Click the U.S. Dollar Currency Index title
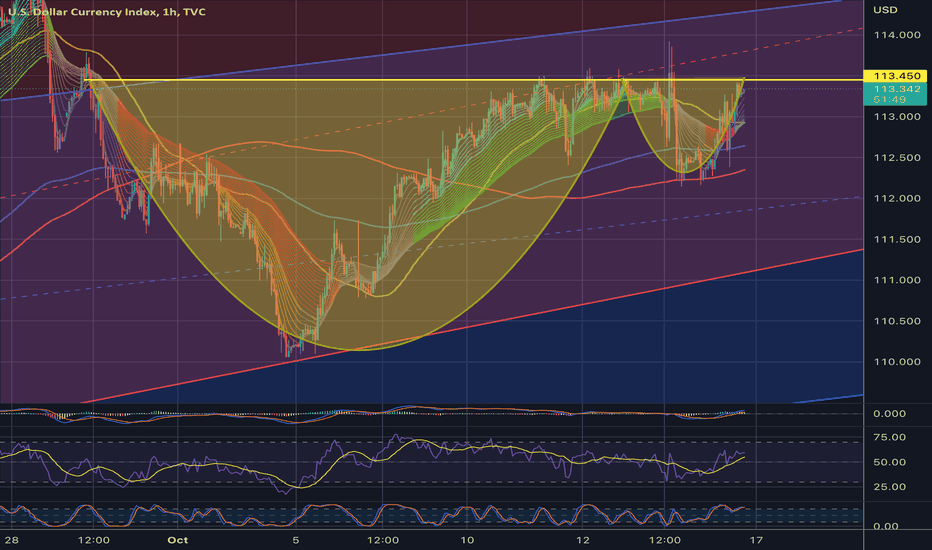932x550 pixels. click(x=107, y=12)
